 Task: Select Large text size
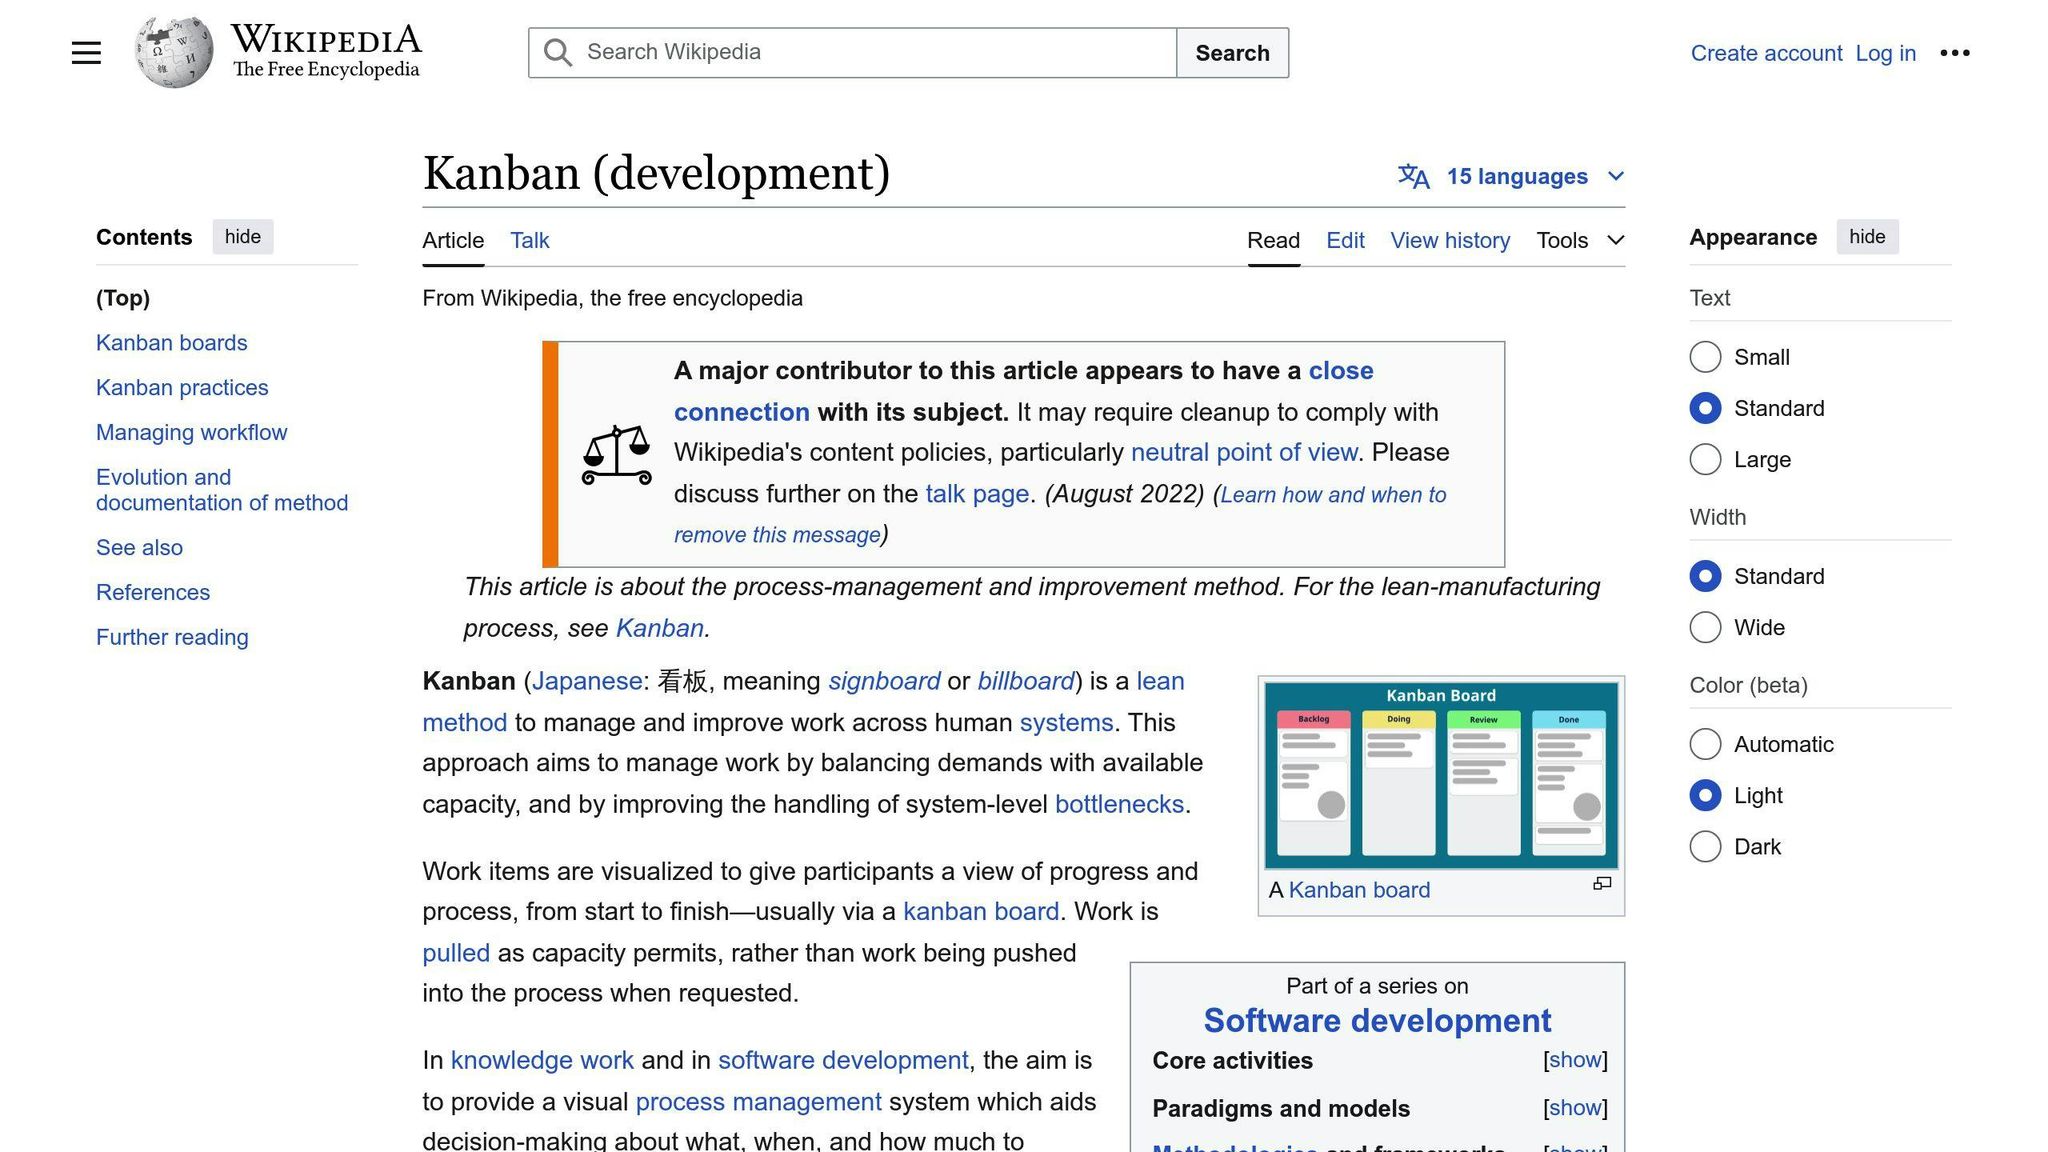click(1705, 459)
